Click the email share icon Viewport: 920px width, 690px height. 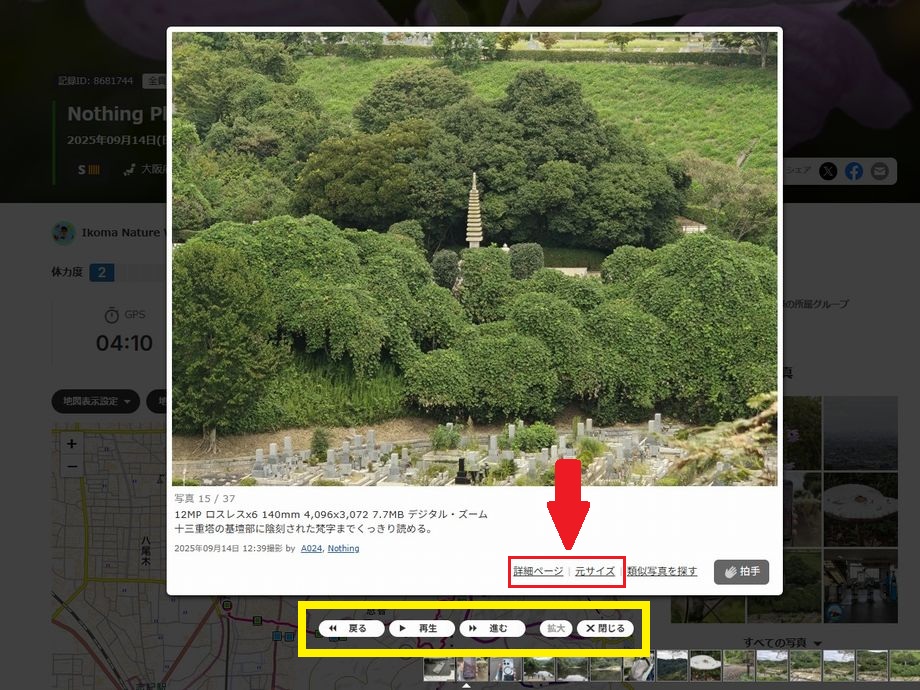point(879,171)
